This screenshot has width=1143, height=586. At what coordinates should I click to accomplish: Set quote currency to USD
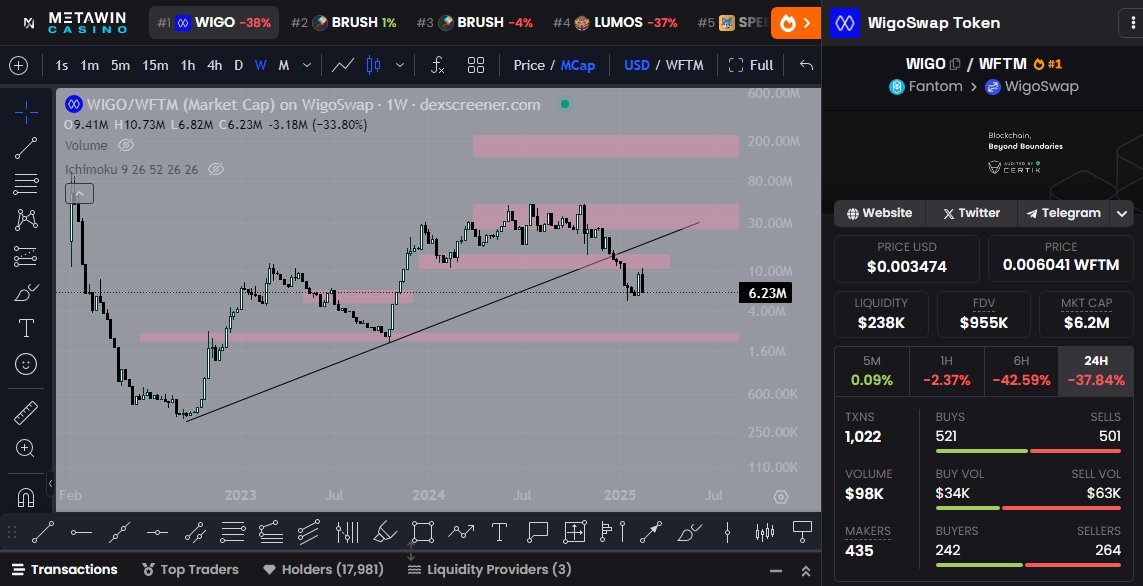[x=636, y=66]
